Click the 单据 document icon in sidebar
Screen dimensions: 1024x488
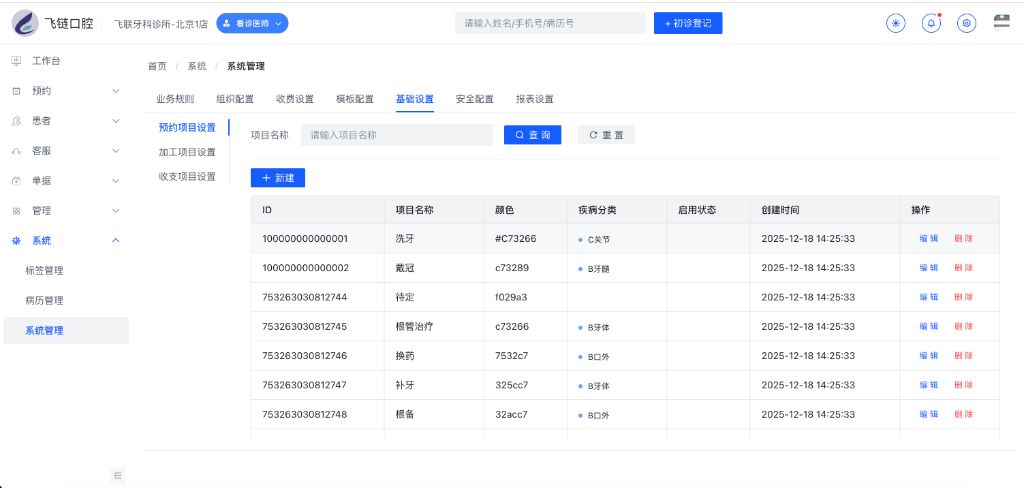coord(17,181)
